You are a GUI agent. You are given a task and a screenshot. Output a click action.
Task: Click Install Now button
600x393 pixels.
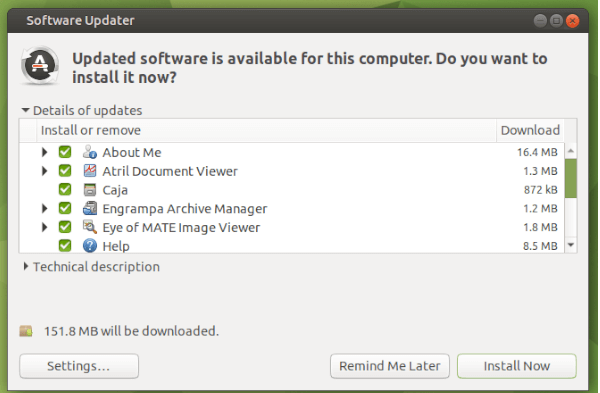[517, 366]
